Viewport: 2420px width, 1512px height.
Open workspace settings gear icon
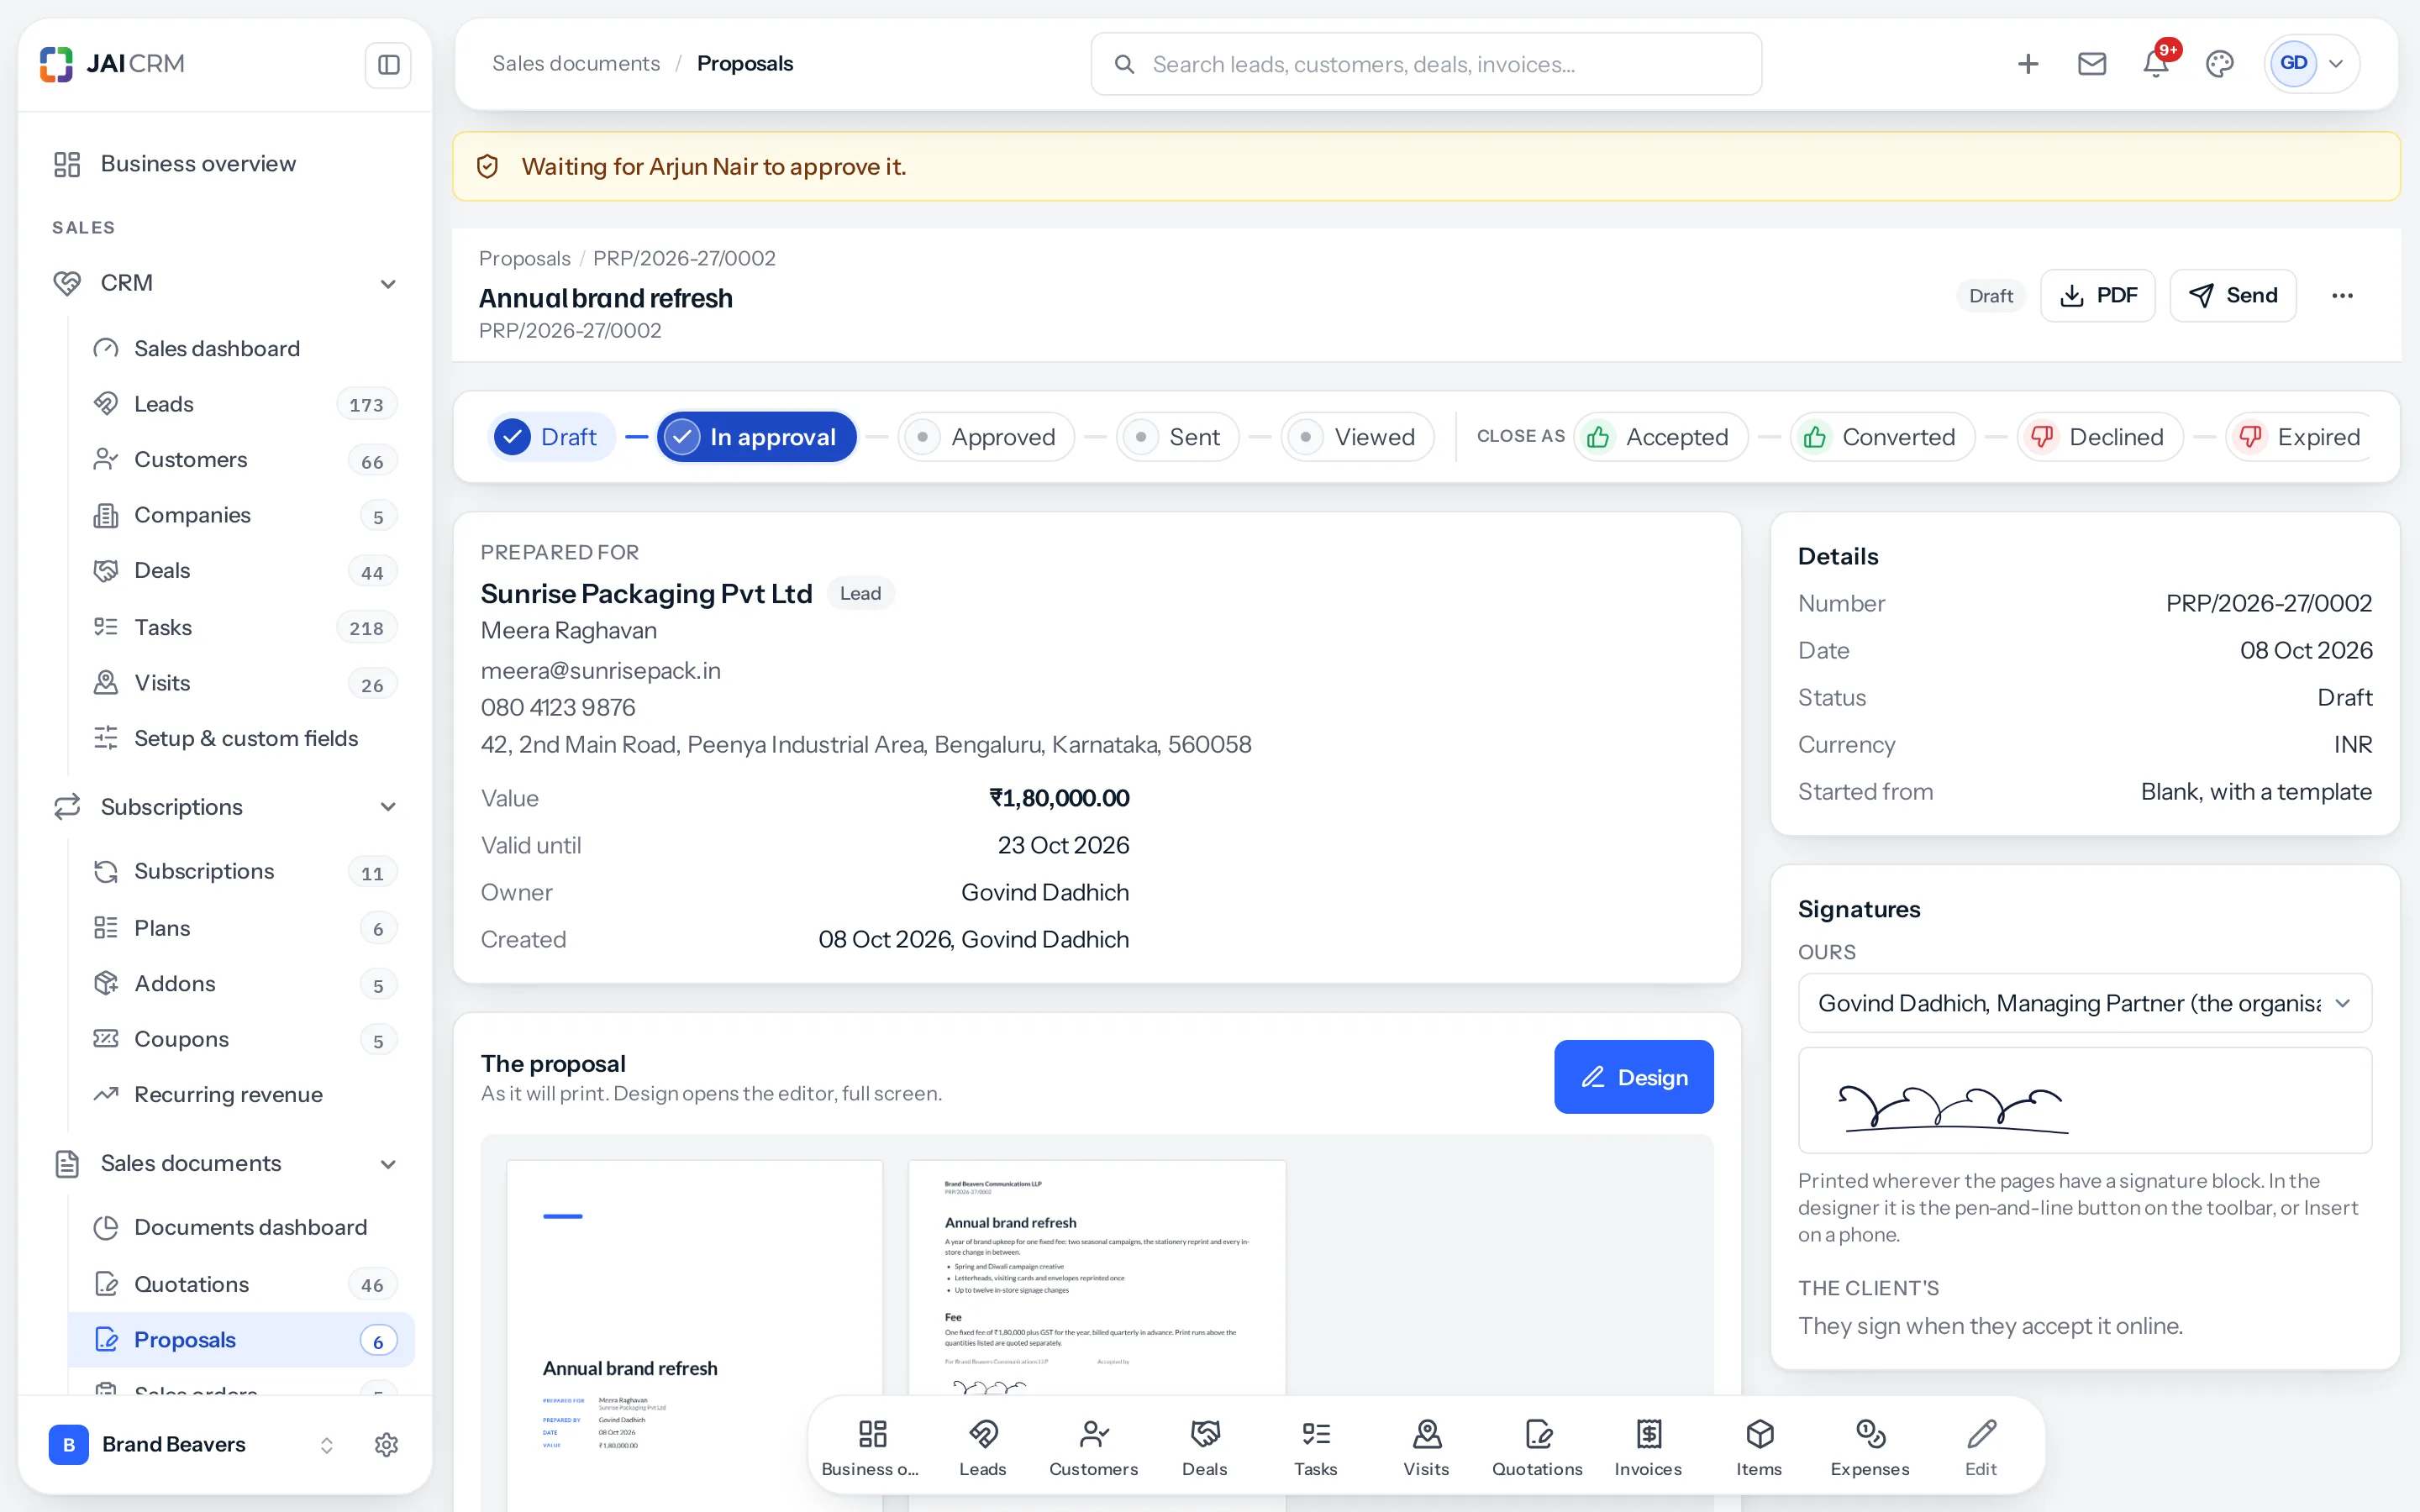[x=386, y=1444]
